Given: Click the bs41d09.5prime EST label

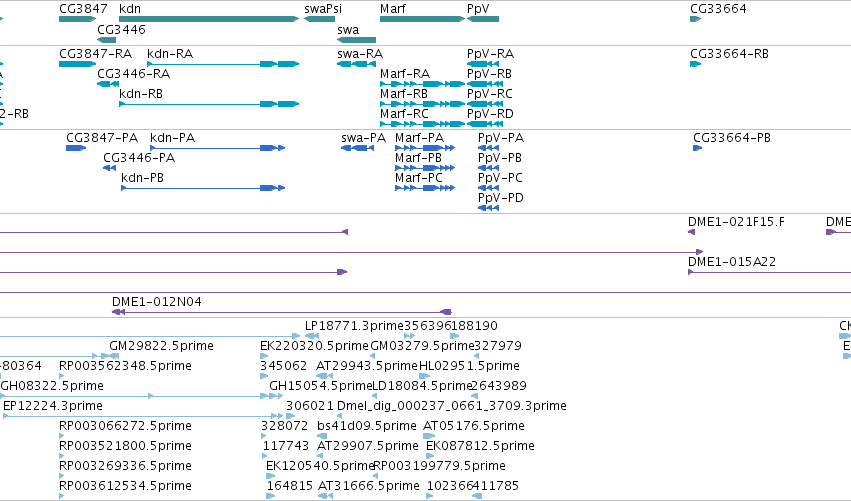Looking at the screenshot, I should [x=367, y=426].
